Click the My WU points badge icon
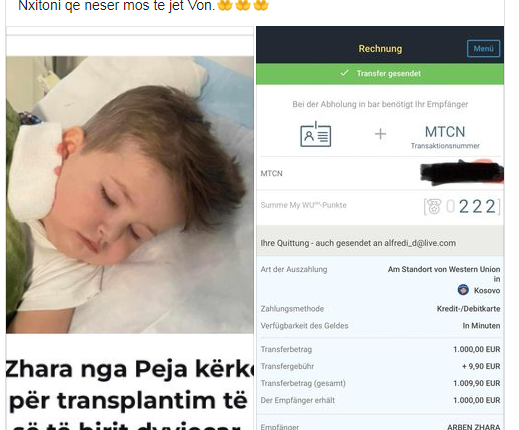The width and height of the screenshot is (519, 430). (433, 206)
